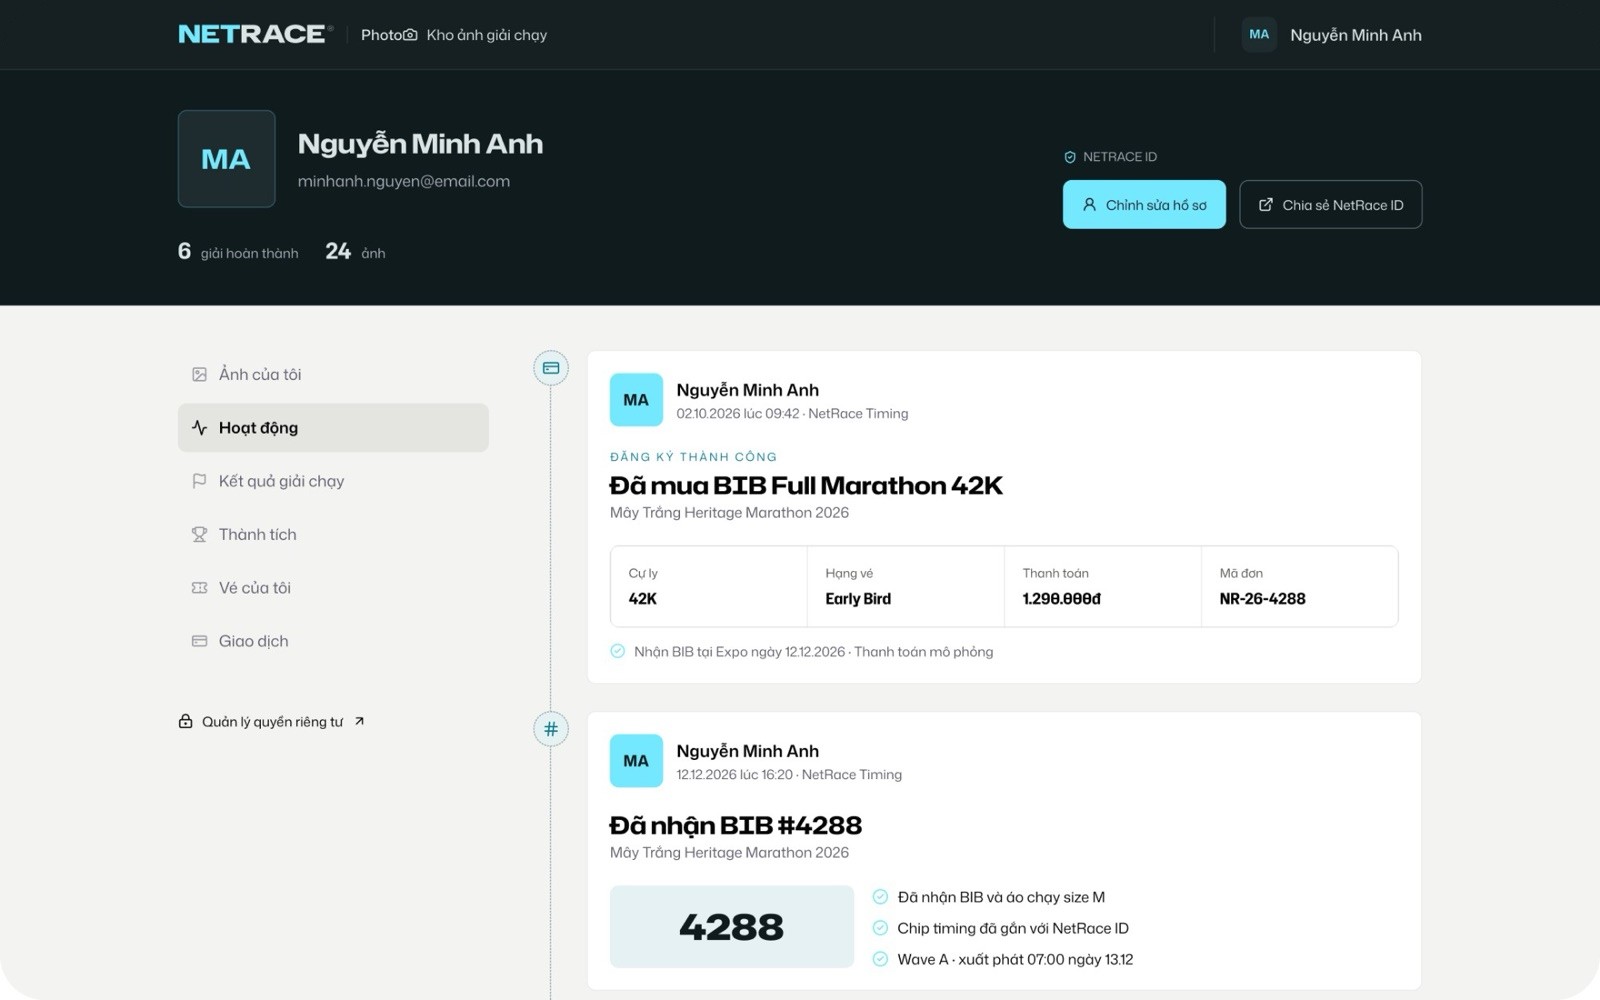Image resolution: width=1600 pixels, height=1000 pixels.
Task: Click the 4288 bib number tile
Action: click(x=732, y=927)
